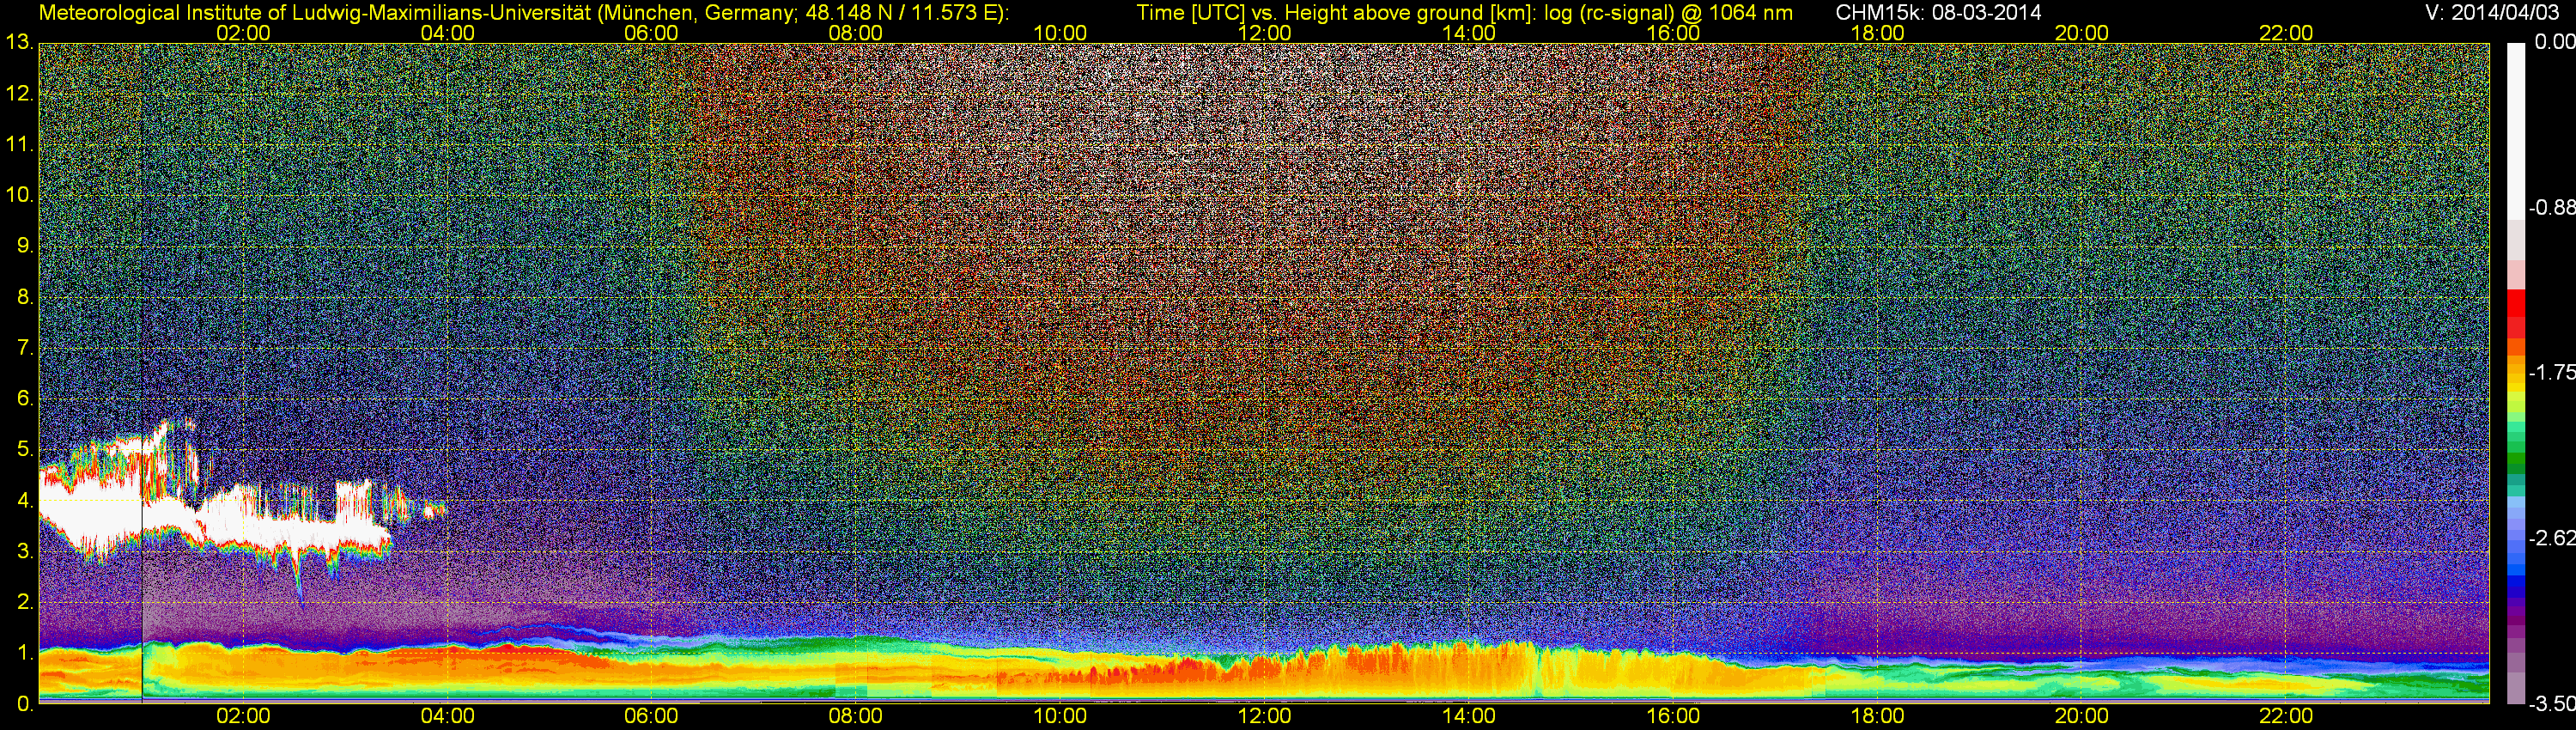Click the 22:00 label on the bottom time axis
This screenshot has width=2576, height=730.
point(2286,716)
